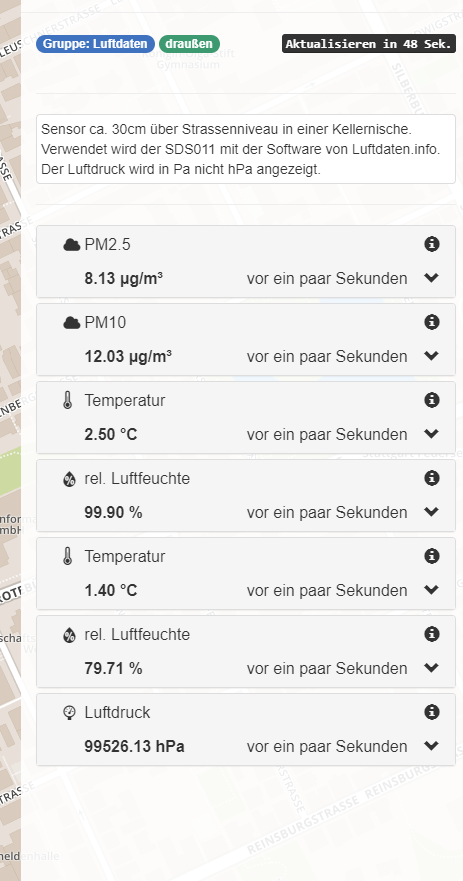
Task: Expand the PM10 card chevron
Action: point(432,356)
